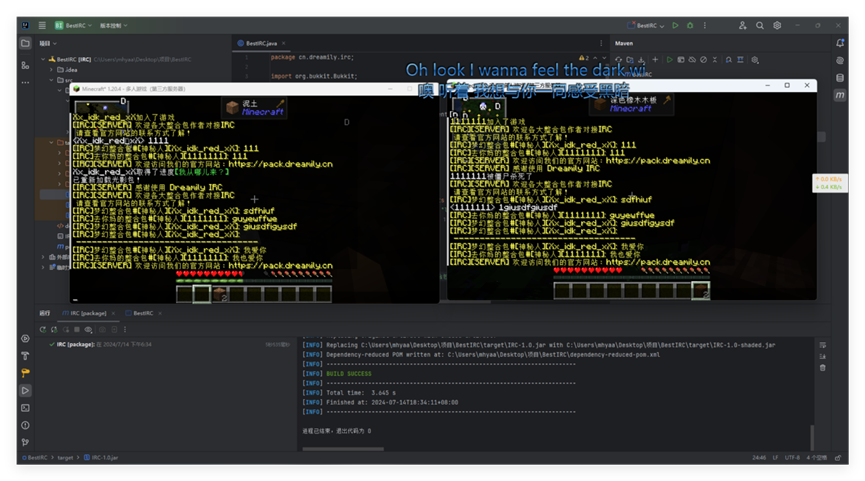Switch to the BestIRC run tab
Image resolution: width=865 pixels, height=481 pixels.
[140, 313]
